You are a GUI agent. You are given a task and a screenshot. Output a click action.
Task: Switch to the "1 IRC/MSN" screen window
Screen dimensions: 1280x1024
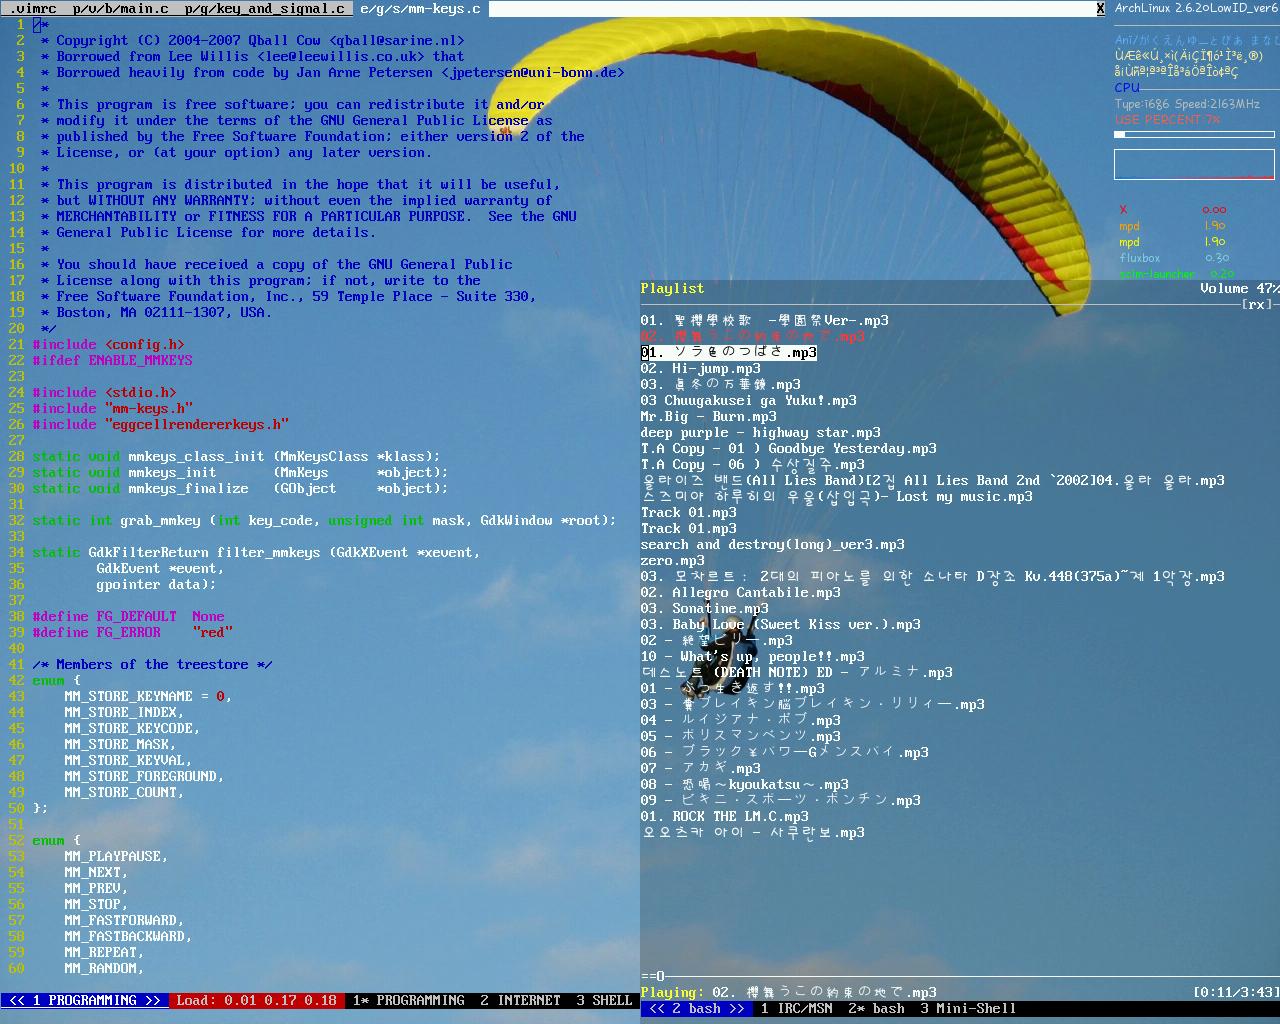pyautogui.click(x=796, y=1008)
